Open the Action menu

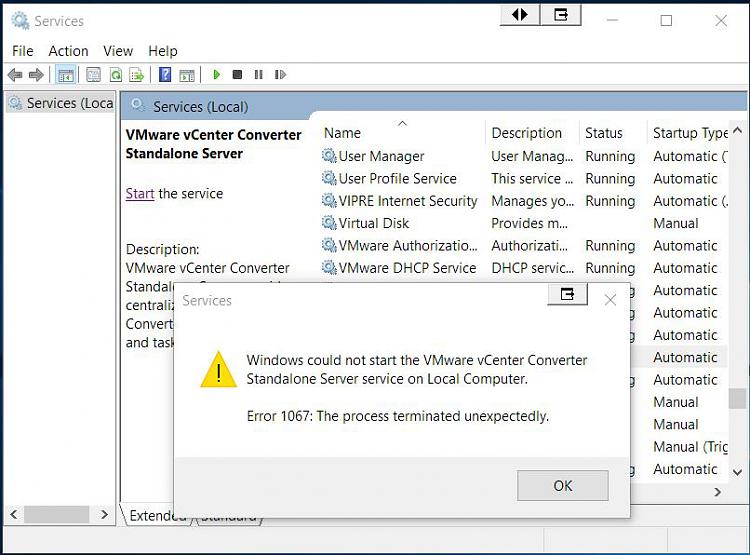pyautogui.click(x=68, y=51)
